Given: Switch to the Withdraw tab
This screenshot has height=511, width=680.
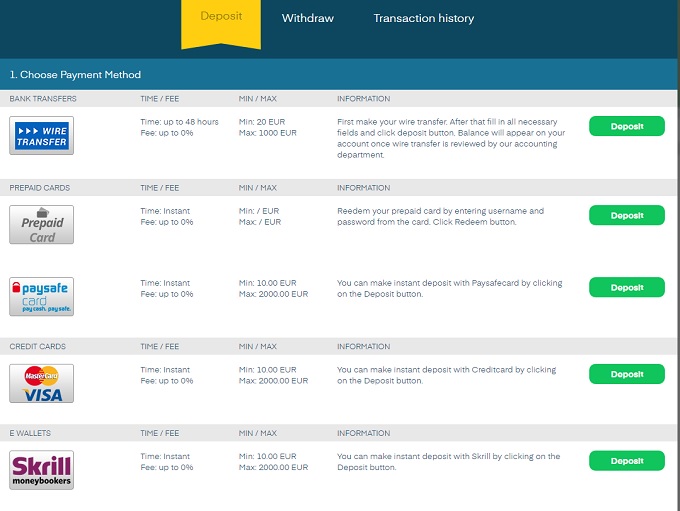Looking at the screenshot, I should pos(307,18).
